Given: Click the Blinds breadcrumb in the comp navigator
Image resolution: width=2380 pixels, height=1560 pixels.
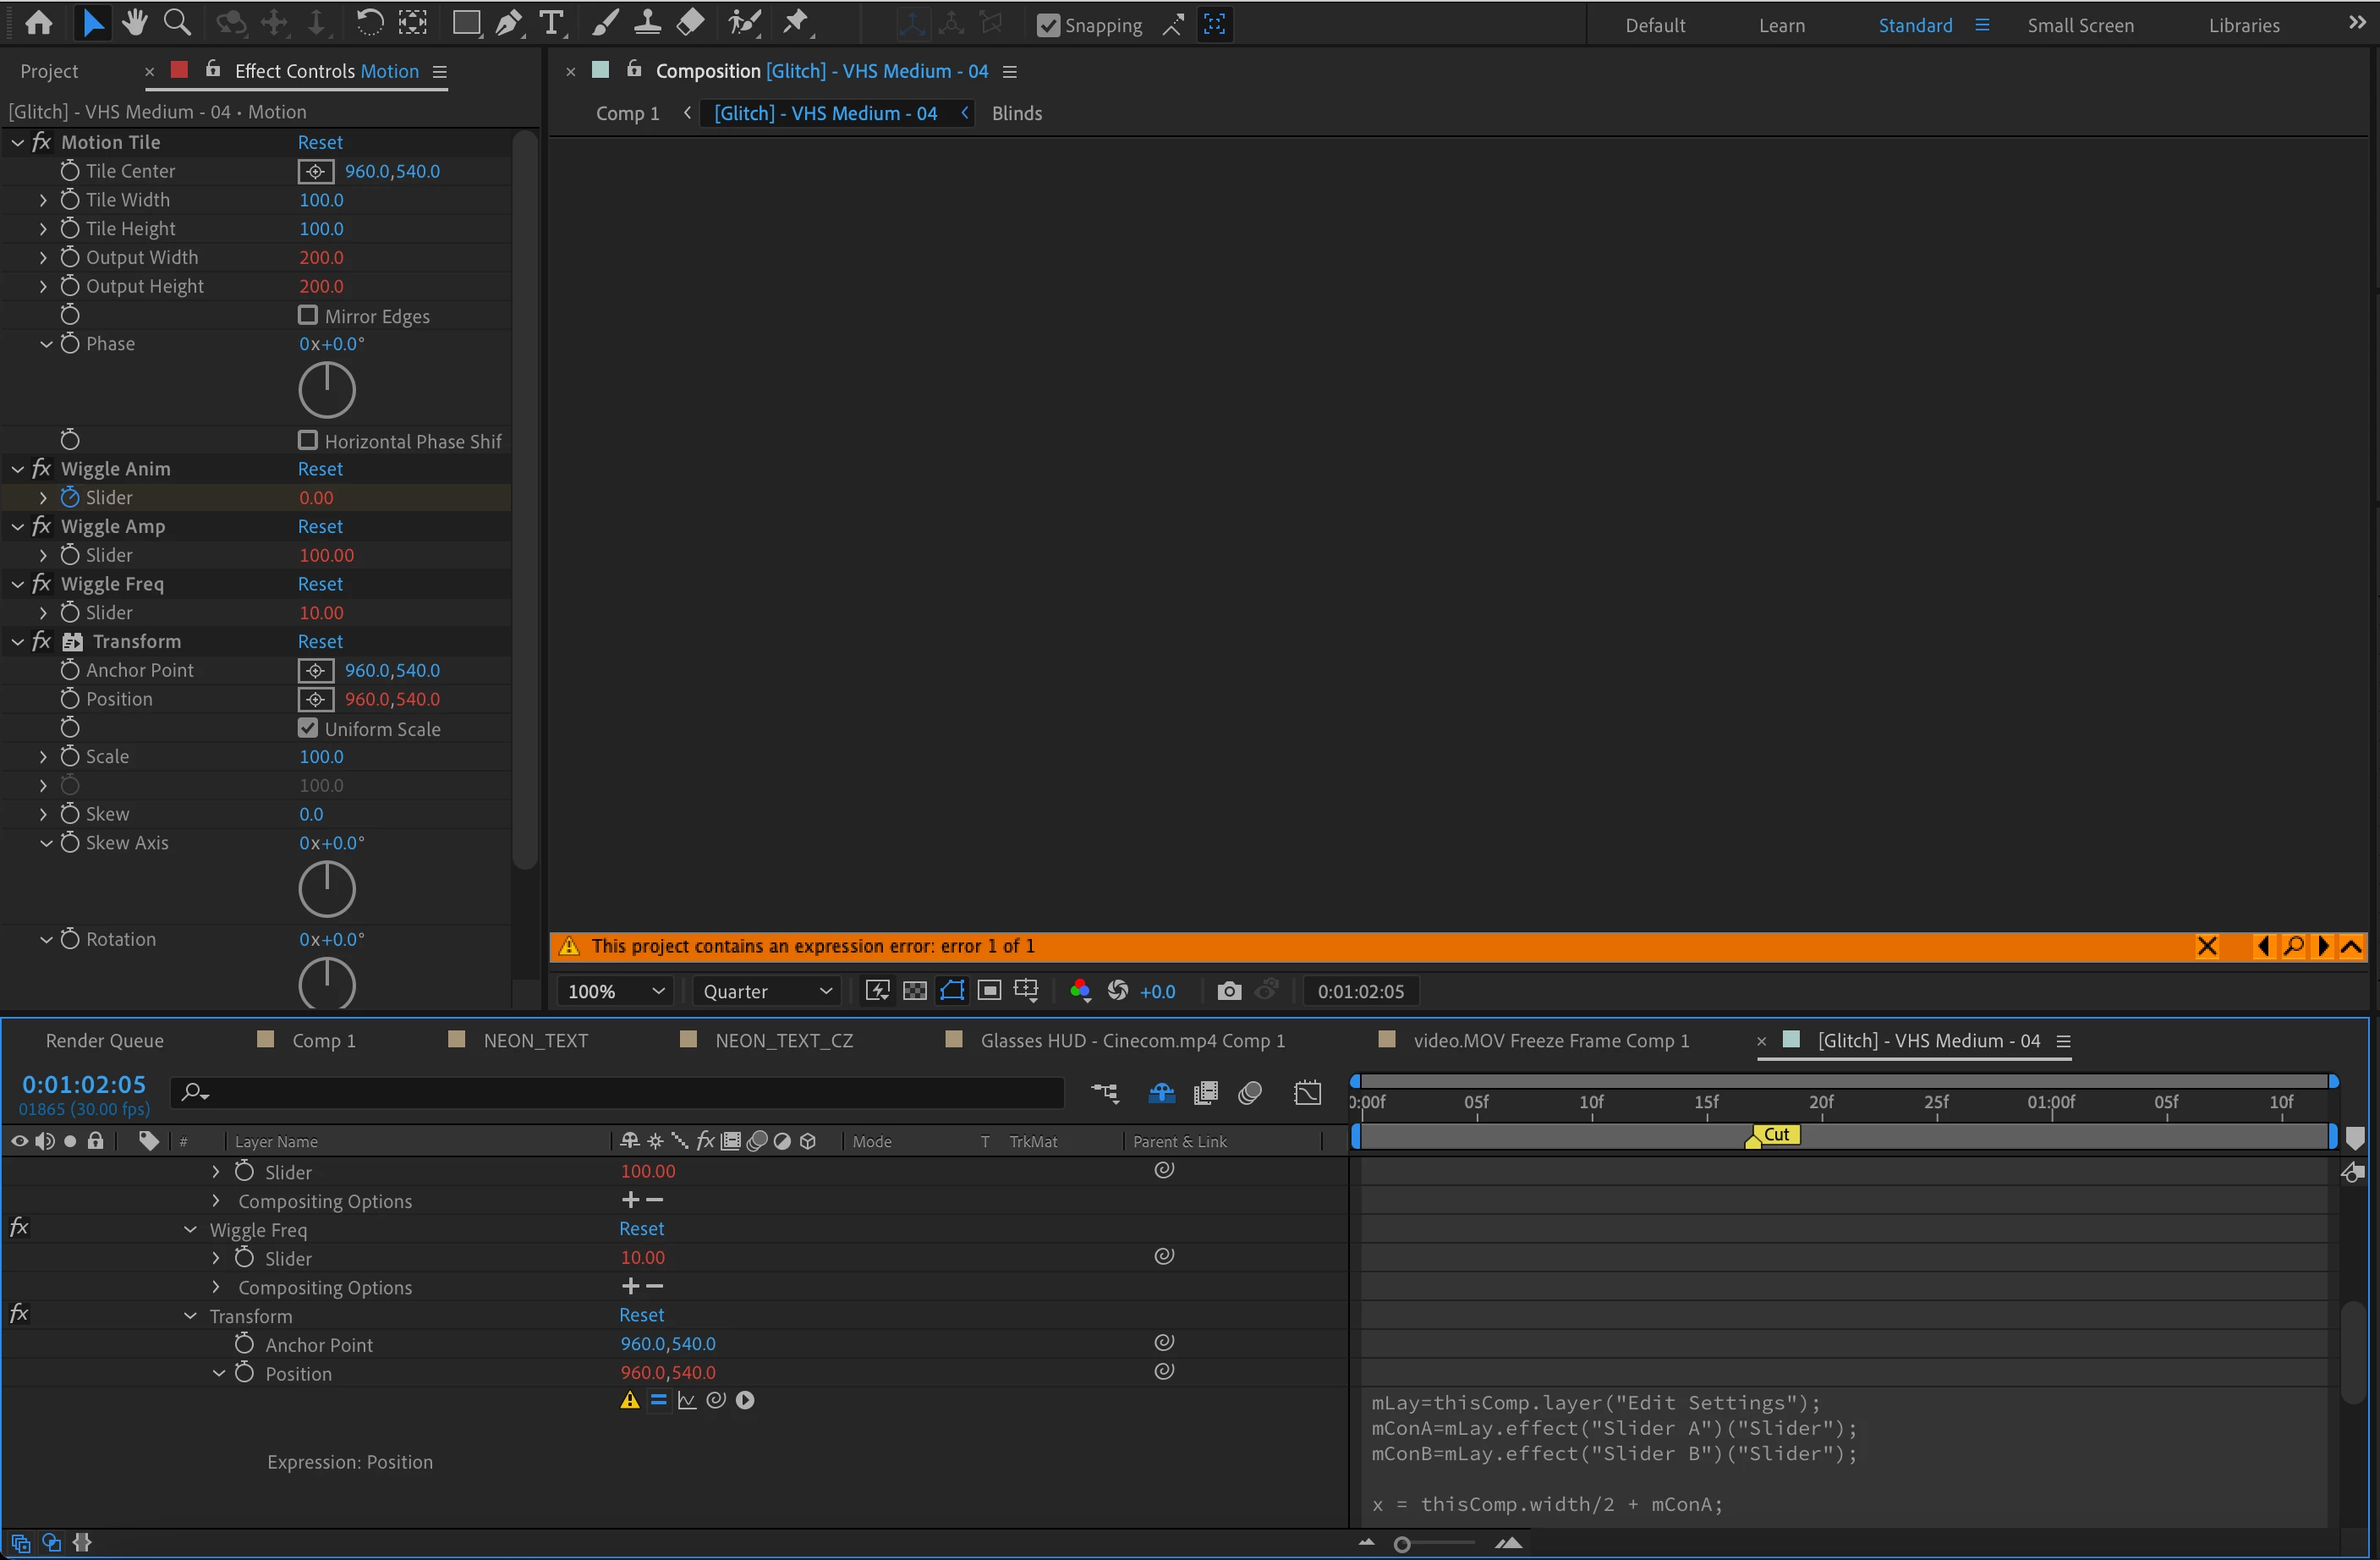Looking at the screenshot, I should pos(1016,113).
